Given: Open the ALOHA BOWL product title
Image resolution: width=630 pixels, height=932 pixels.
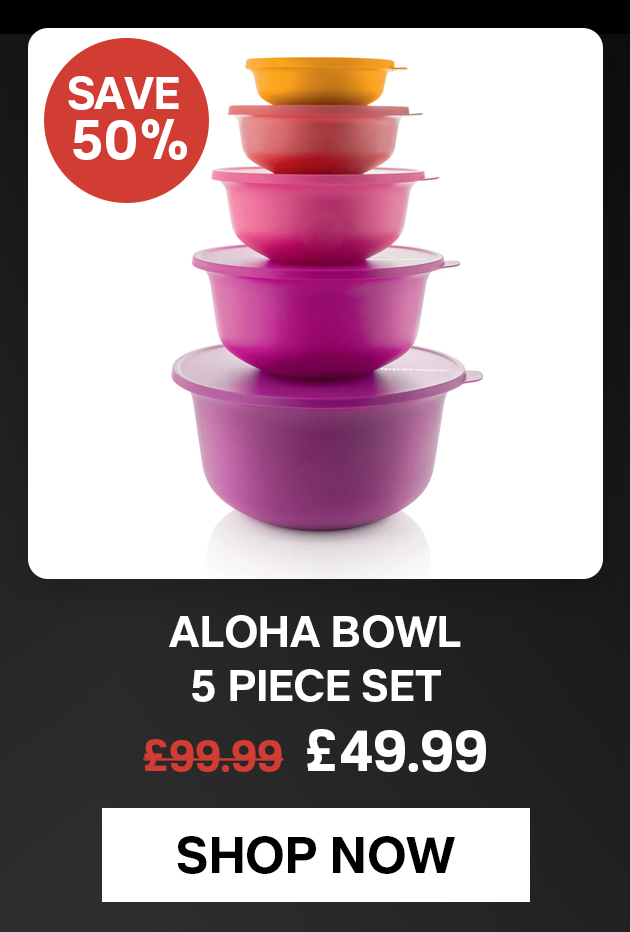Looking at the screenshot, I should pos(315,632).
